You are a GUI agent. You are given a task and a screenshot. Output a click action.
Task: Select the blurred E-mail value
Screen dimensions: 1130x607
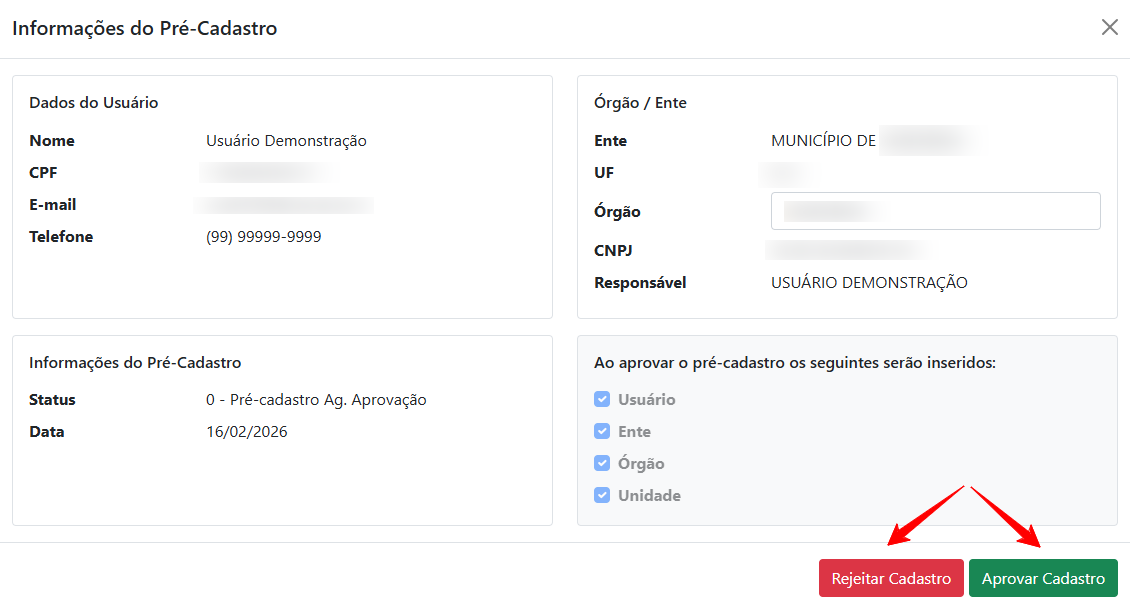[284, 205]
